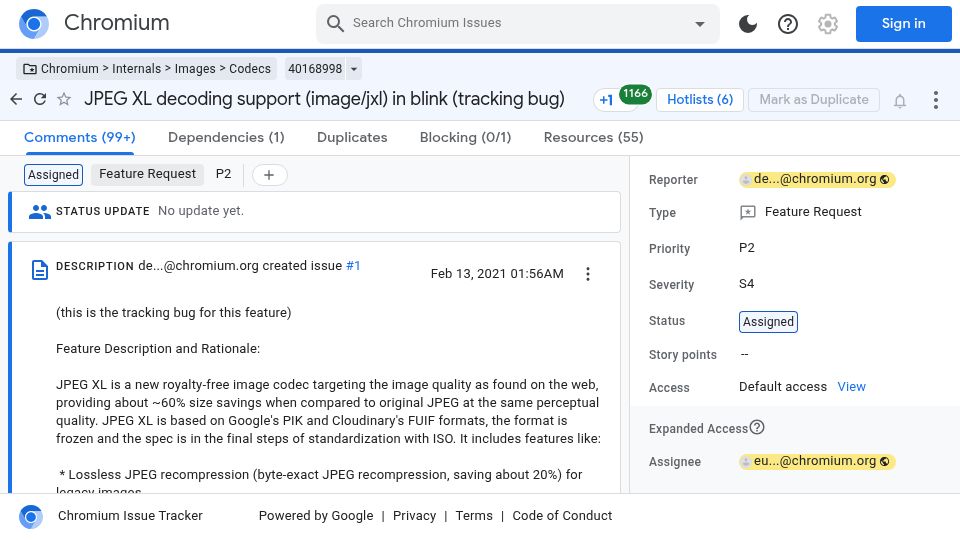
Task: Click Mark as Duplicate button
Action: coord(814,100)
